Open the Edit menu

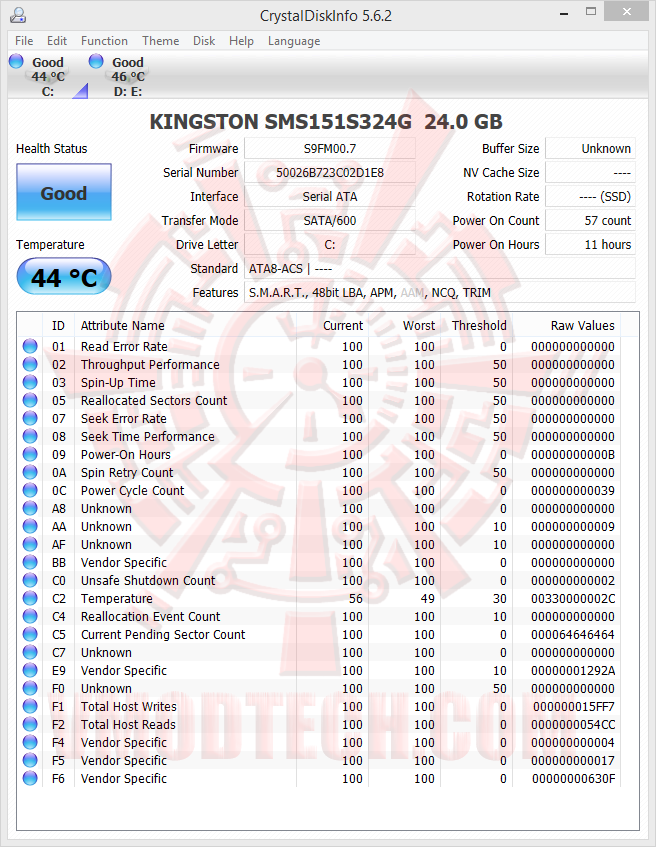point(57,41)
